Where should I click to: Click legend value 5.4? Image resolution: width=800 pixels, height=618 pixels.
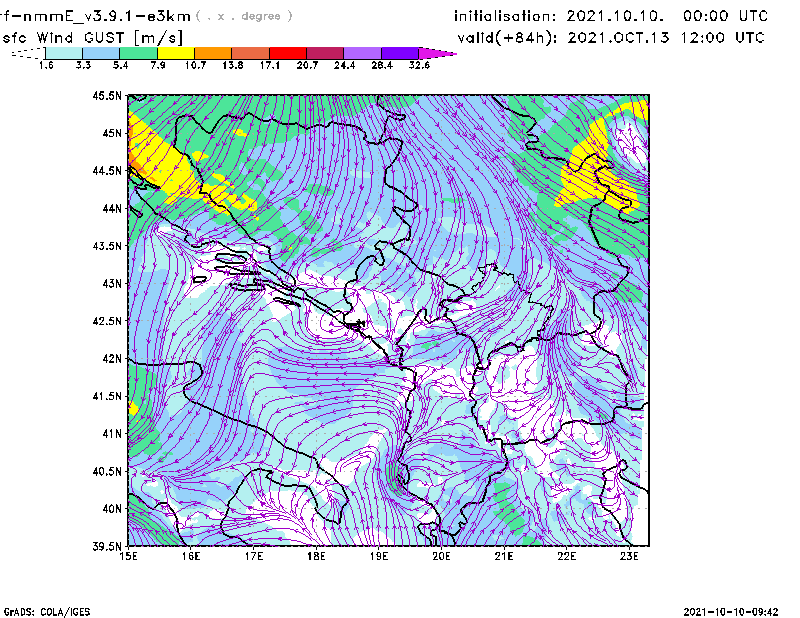120,65
